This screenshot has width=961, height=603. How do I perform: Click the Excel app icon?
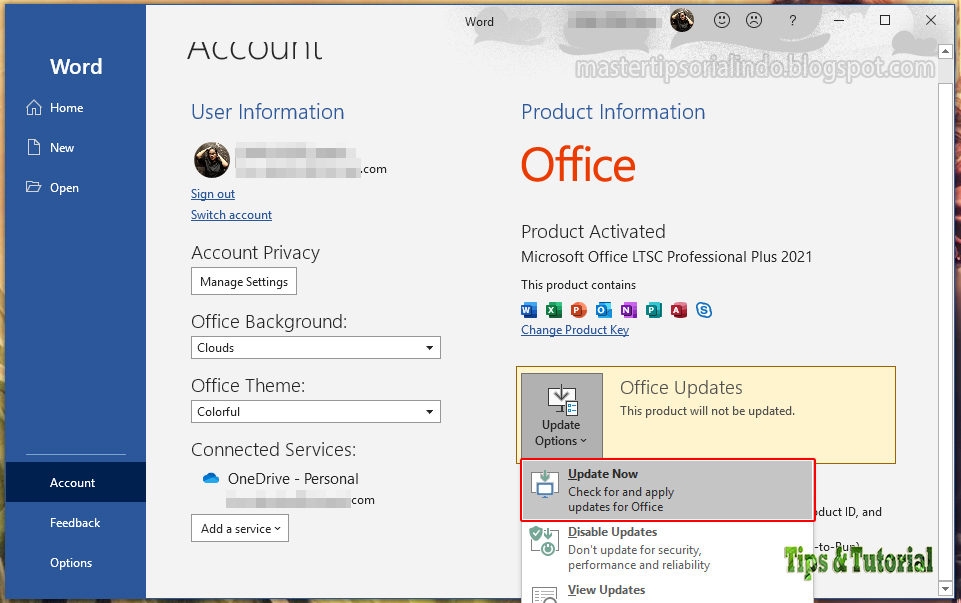pos(553,310)
